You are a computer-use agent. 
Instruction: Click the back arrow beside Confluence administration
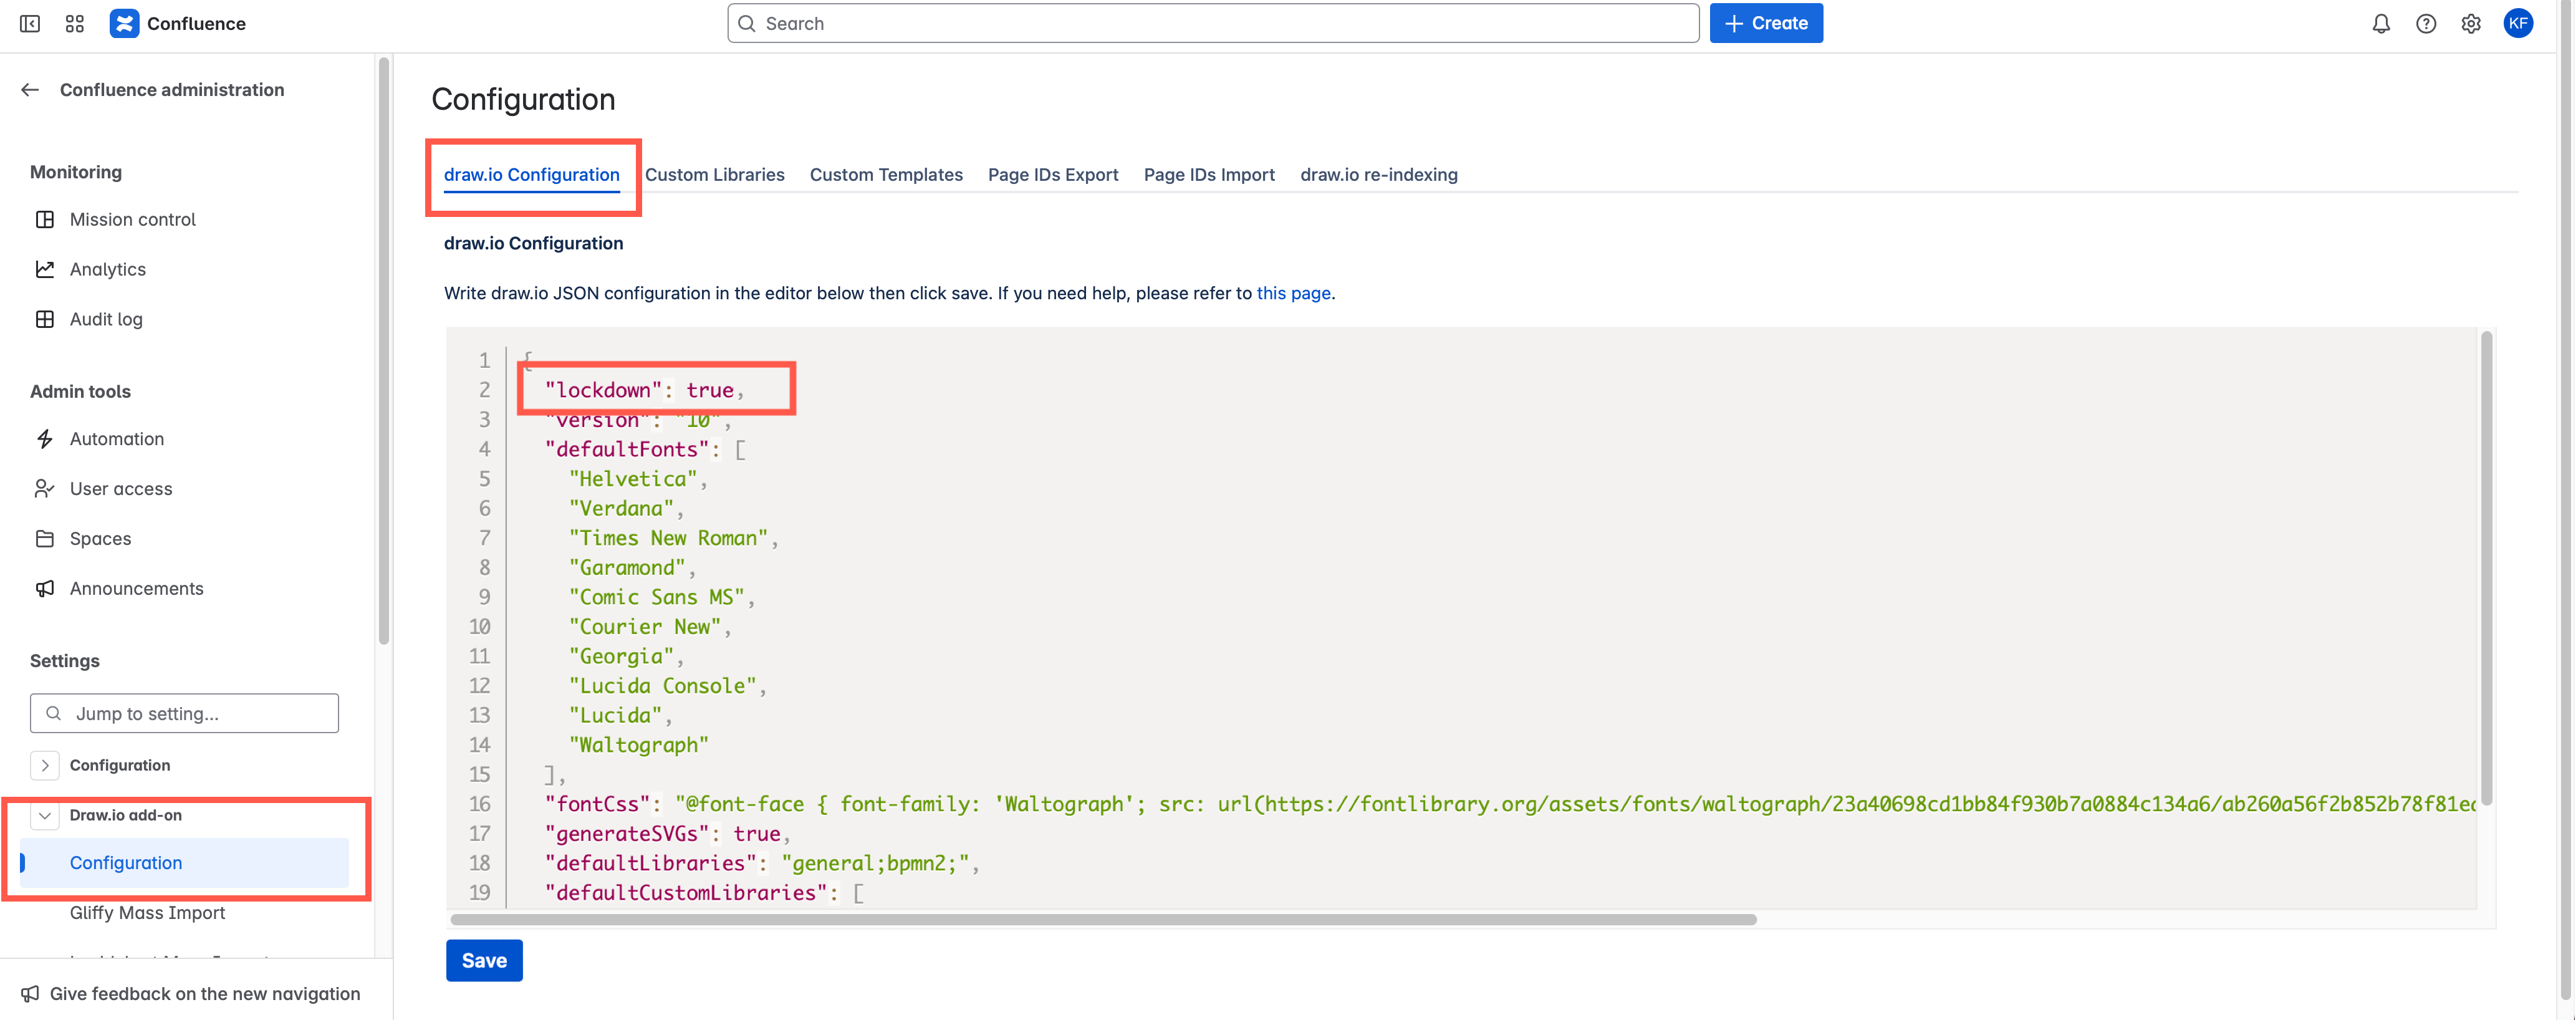[x=29, y=89]
